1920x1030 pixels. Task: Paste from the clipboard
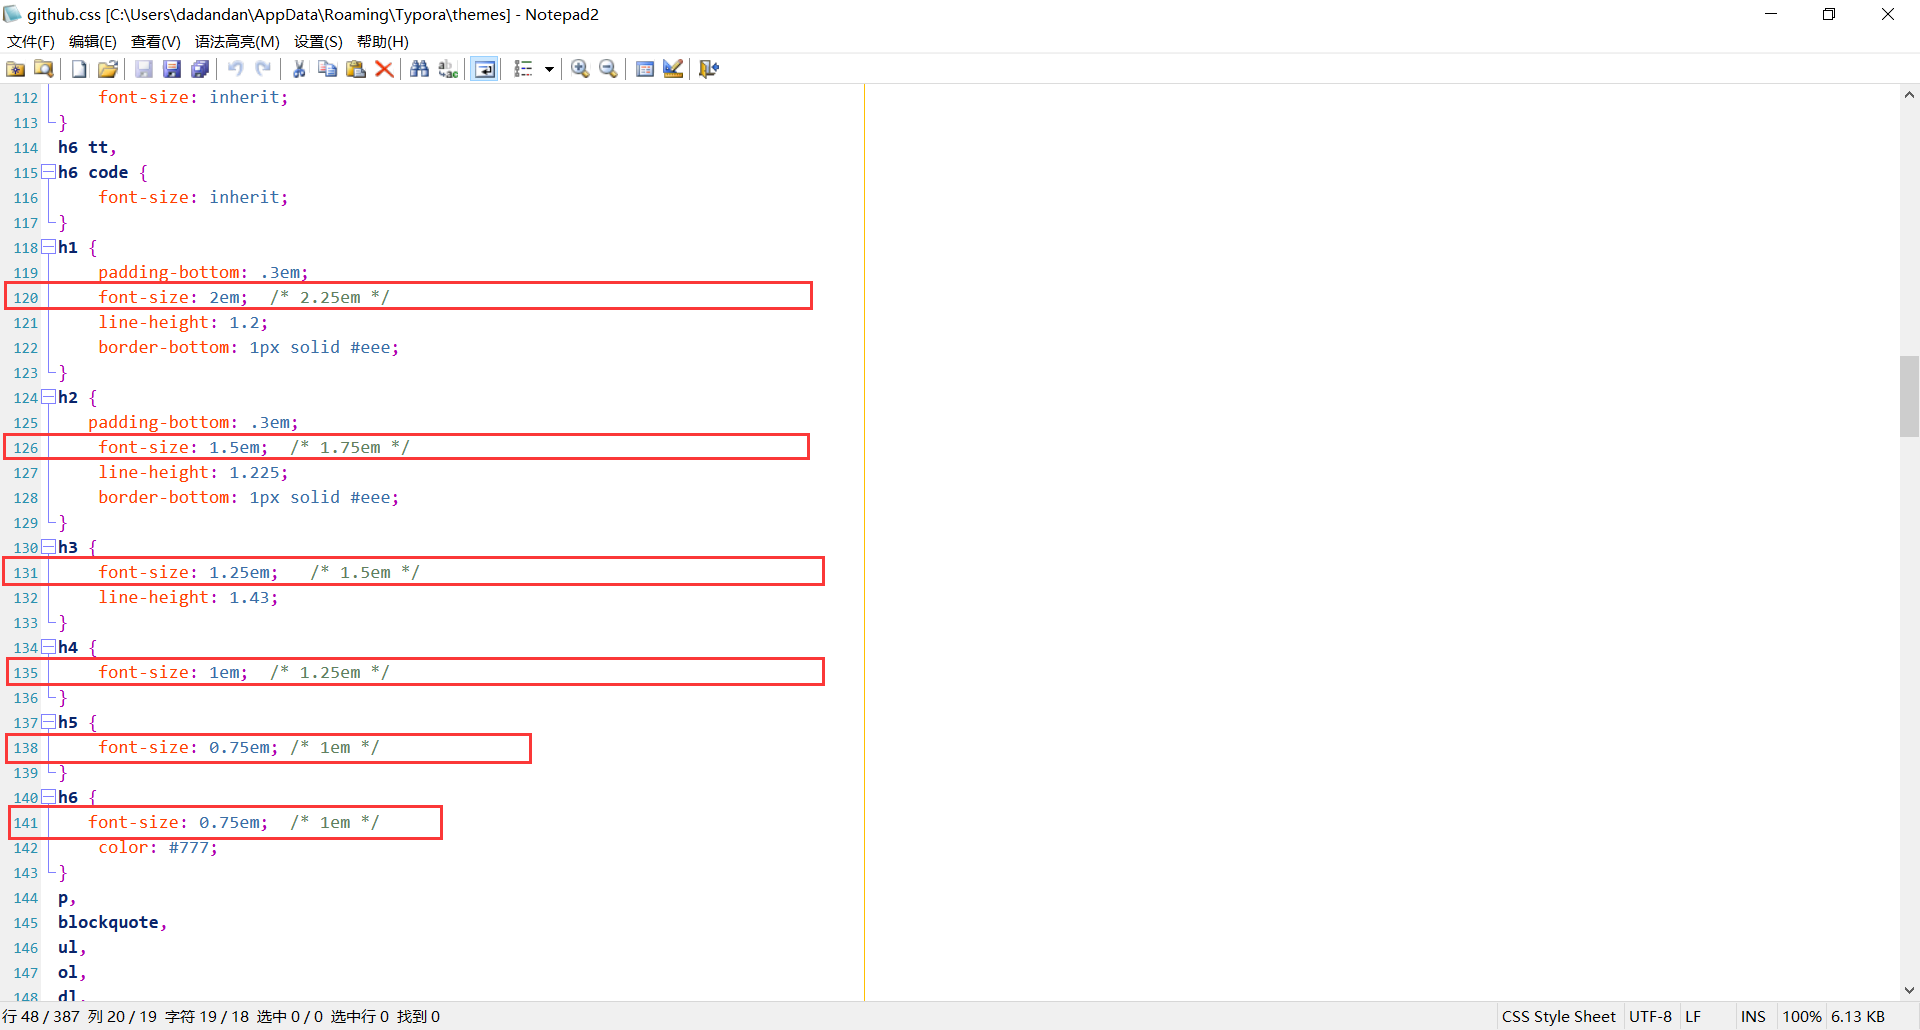pyautogui.click(x=355, y=69)
